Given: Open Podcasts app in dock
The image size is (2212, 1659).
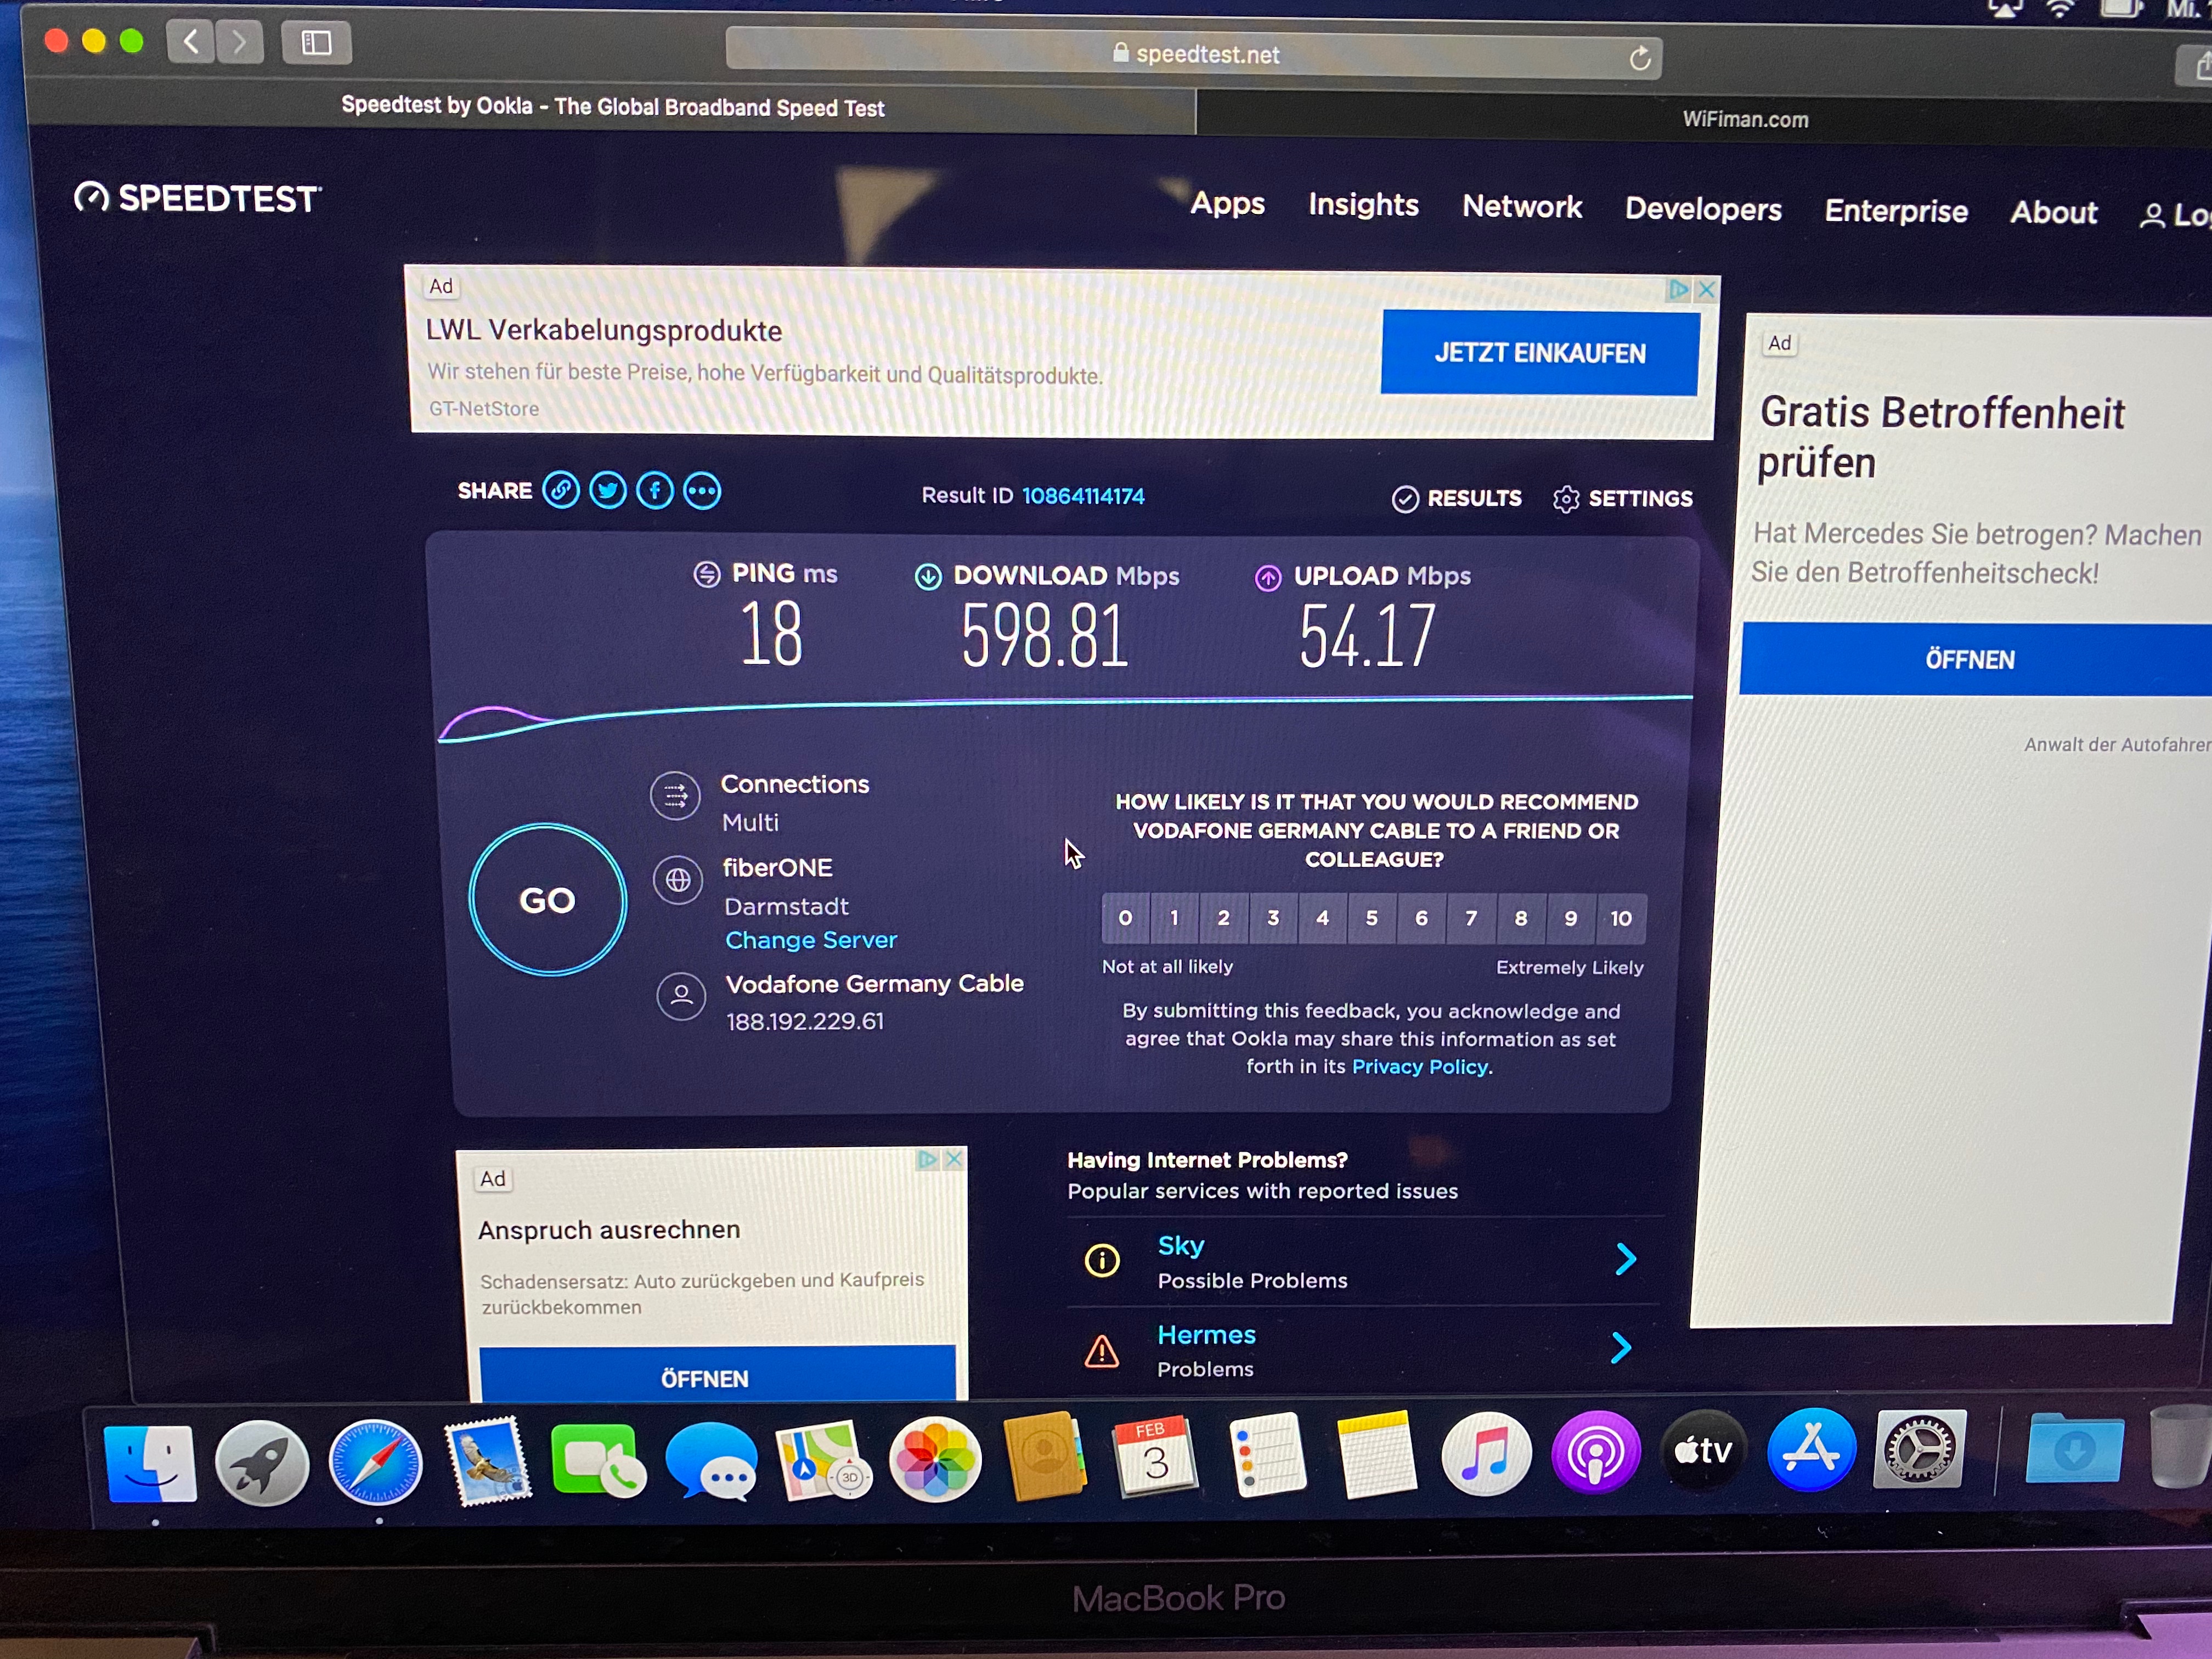Looking at the screenshot, I should (x=1596, y=1453).
